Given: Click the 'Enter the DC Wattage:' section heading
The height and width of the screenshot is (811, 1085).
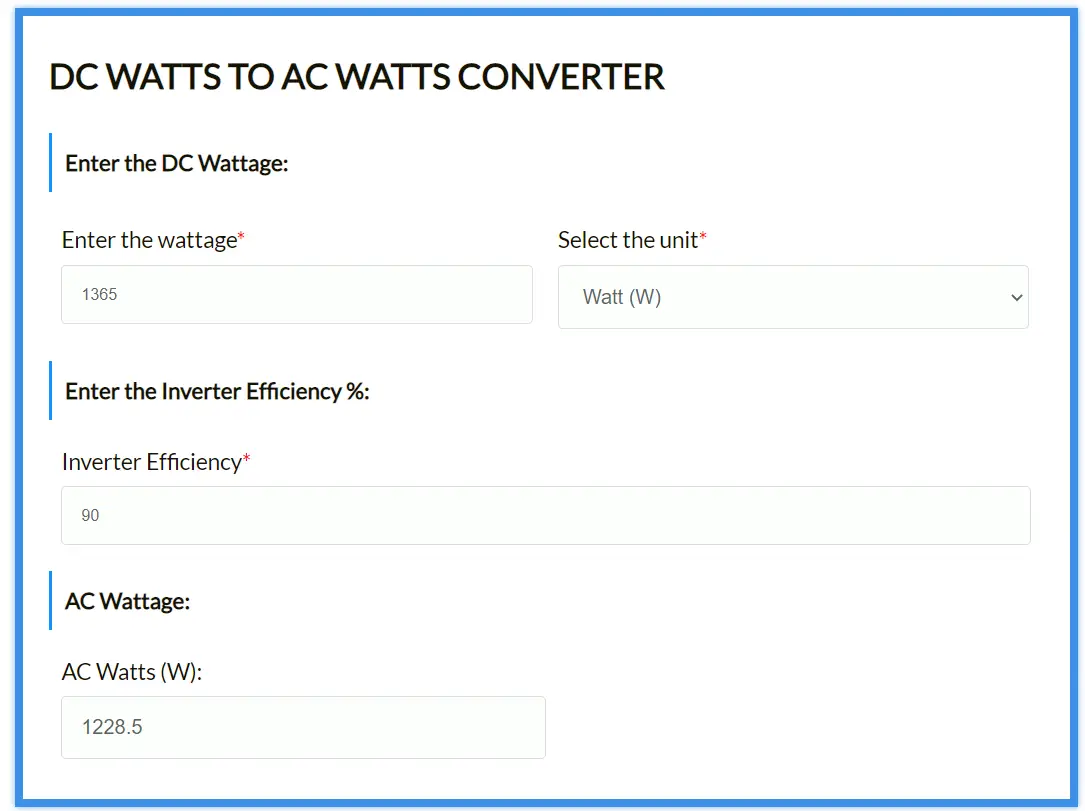Looking at the screenshot, I should point(176,163).
